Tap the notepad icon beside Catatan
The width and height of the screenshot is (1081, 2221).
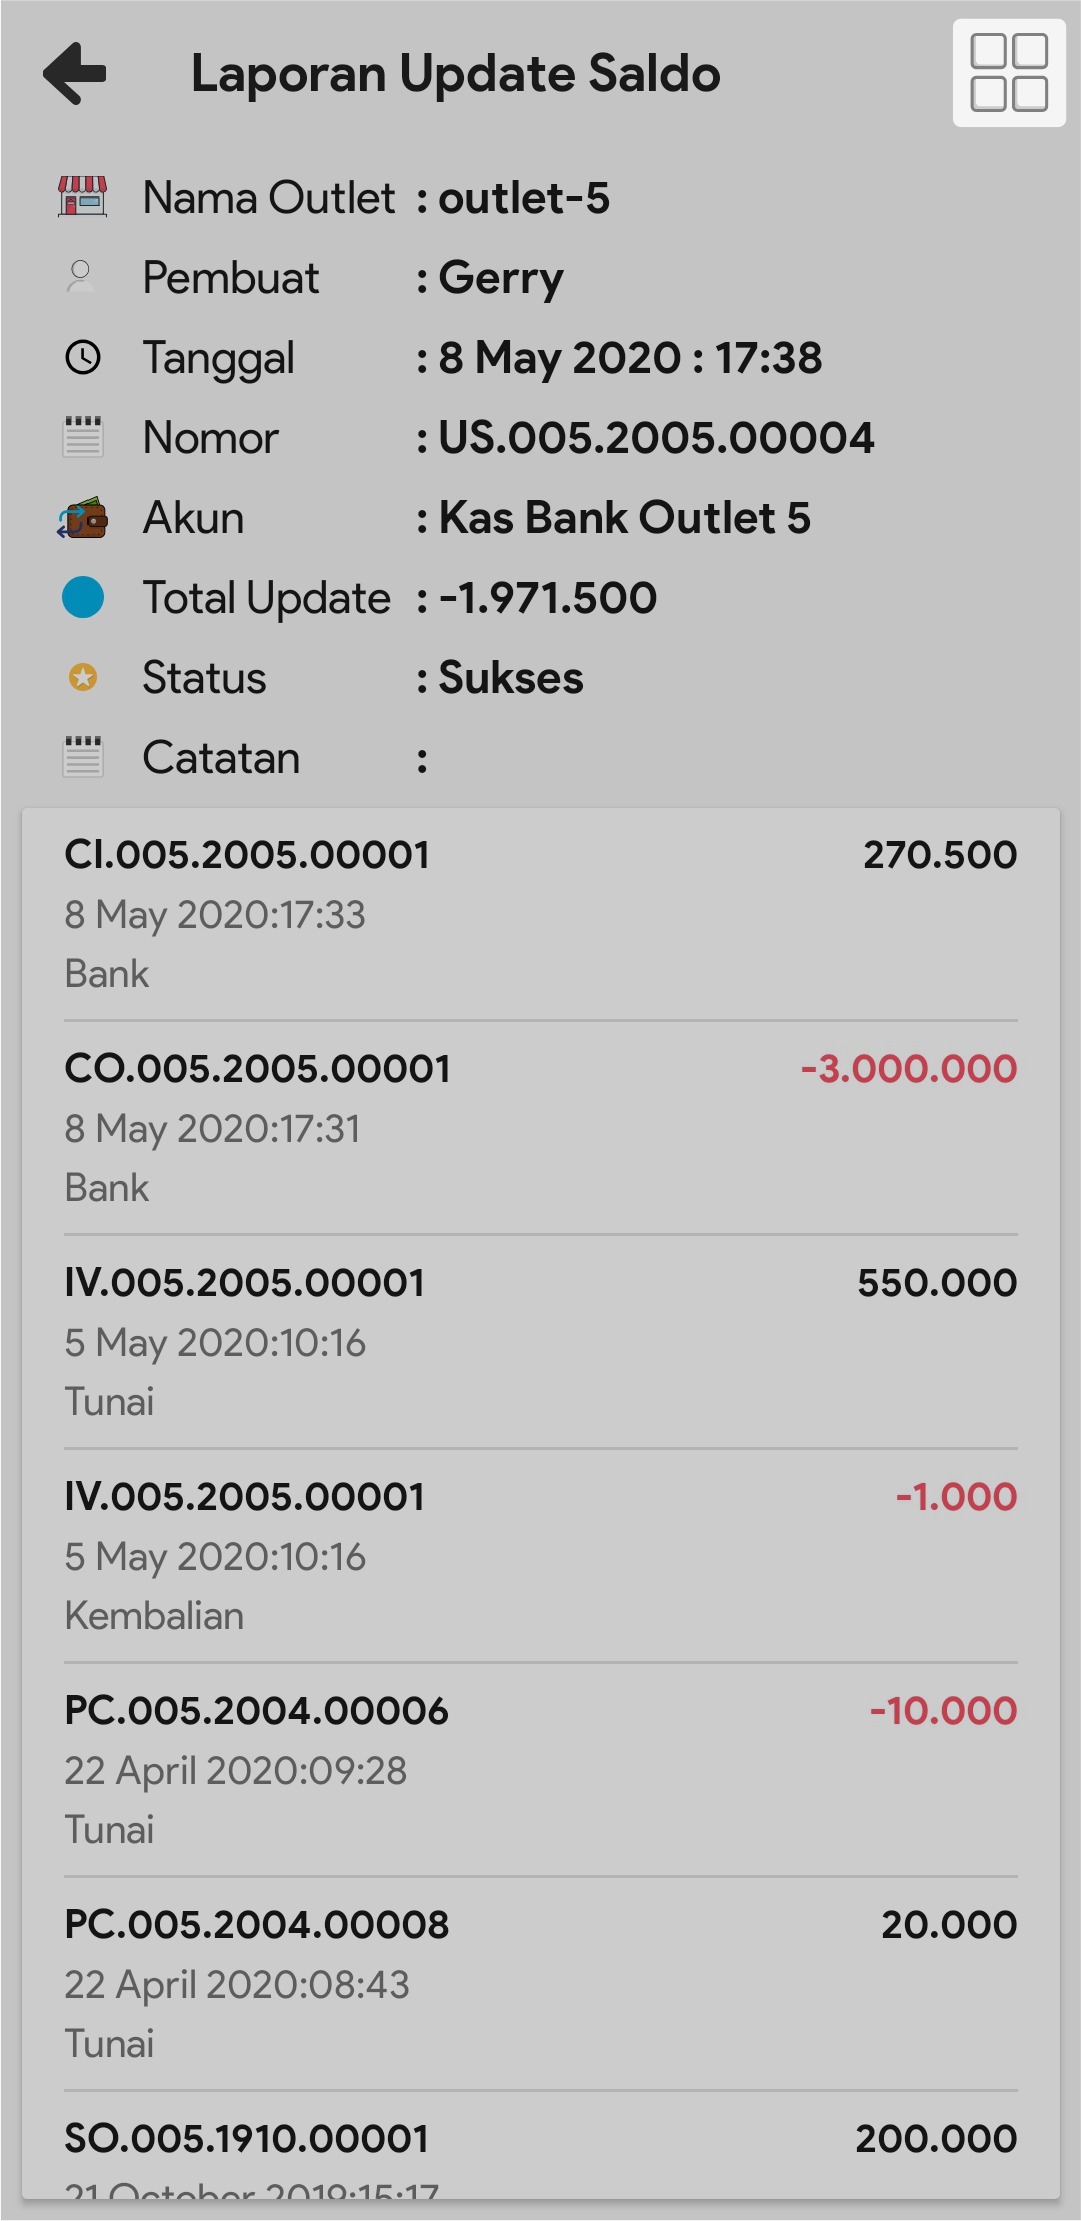(x=83, y=757)
